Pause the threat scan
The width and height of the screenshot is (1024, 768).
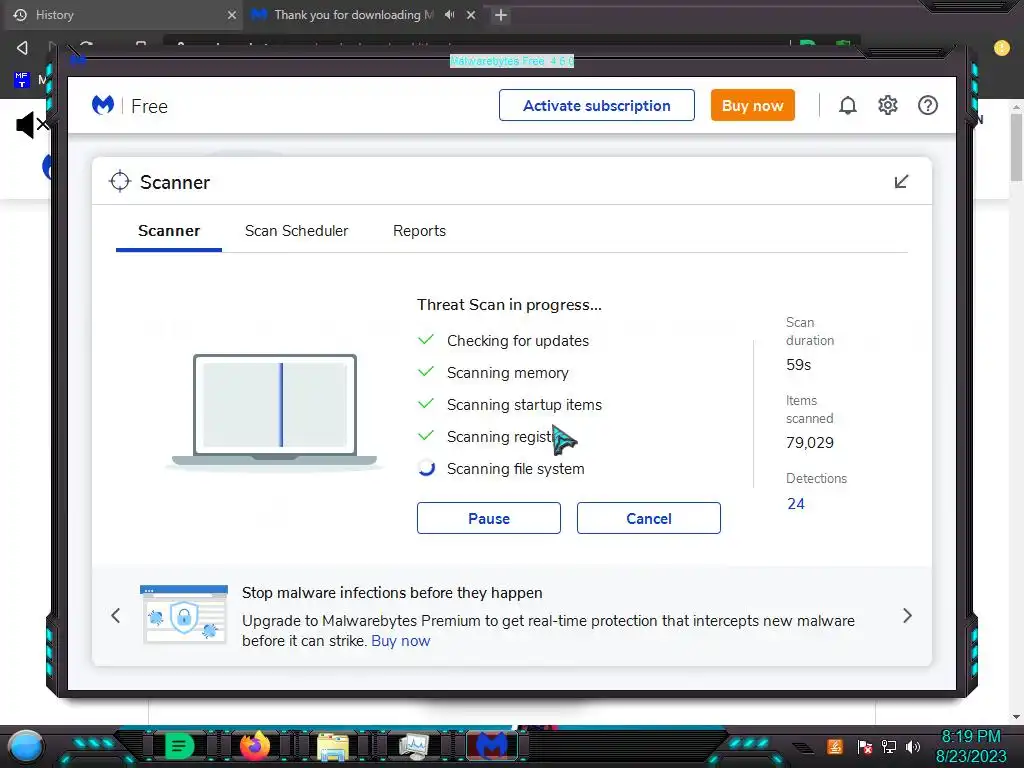tap(488, 518)
